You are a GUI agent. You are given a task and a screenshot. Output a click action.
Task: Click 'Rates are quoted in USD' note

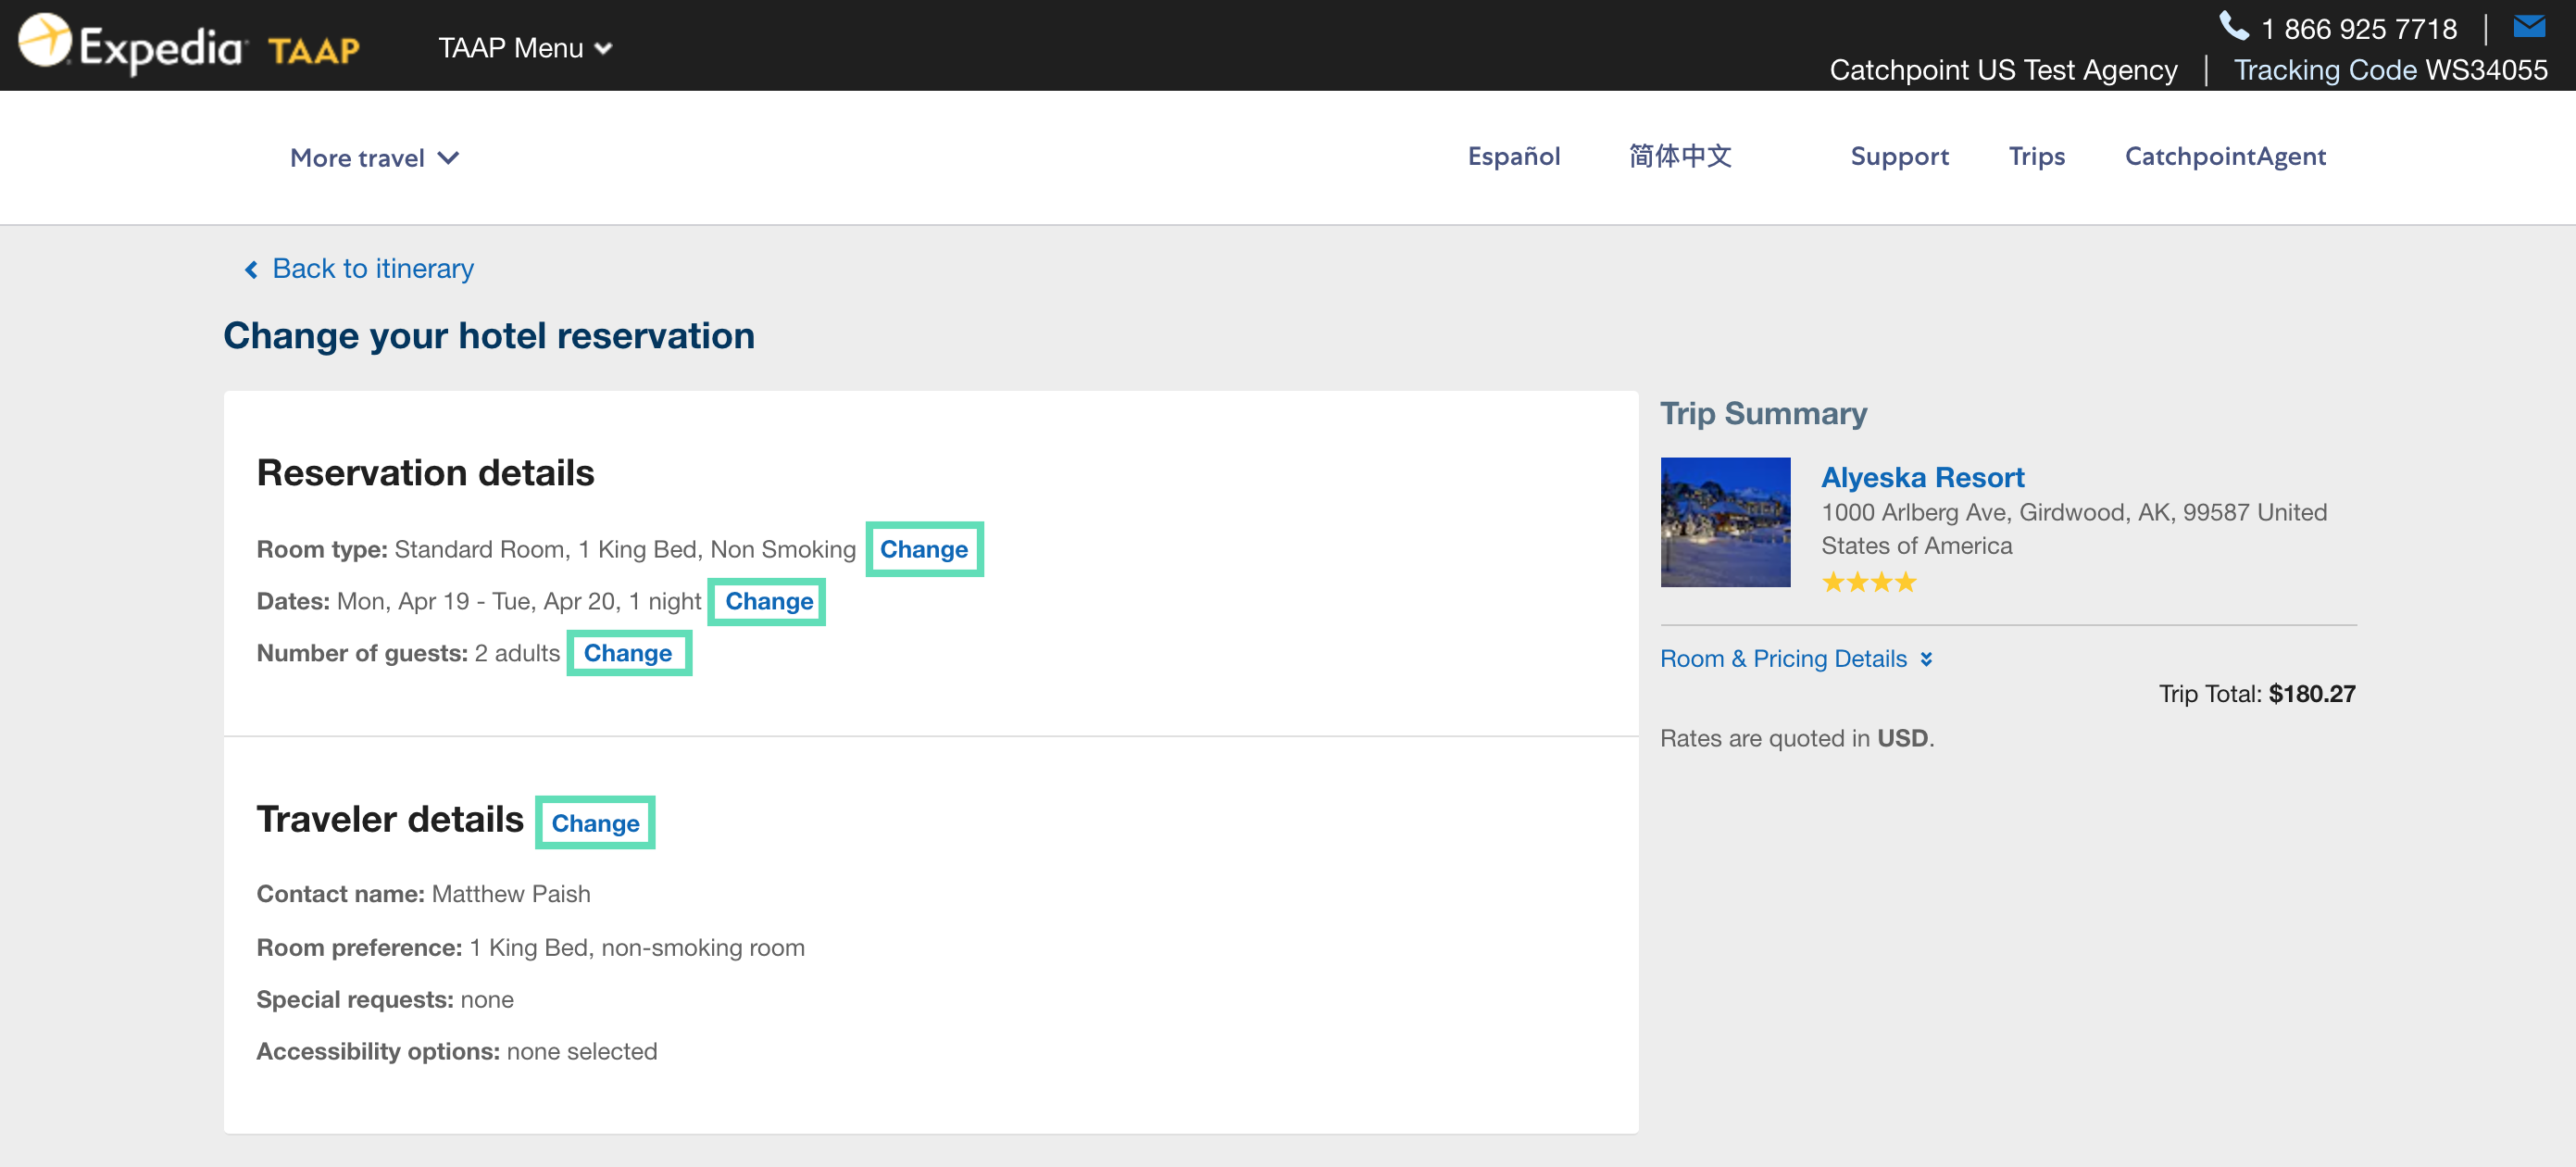(x=1797, y=739)
